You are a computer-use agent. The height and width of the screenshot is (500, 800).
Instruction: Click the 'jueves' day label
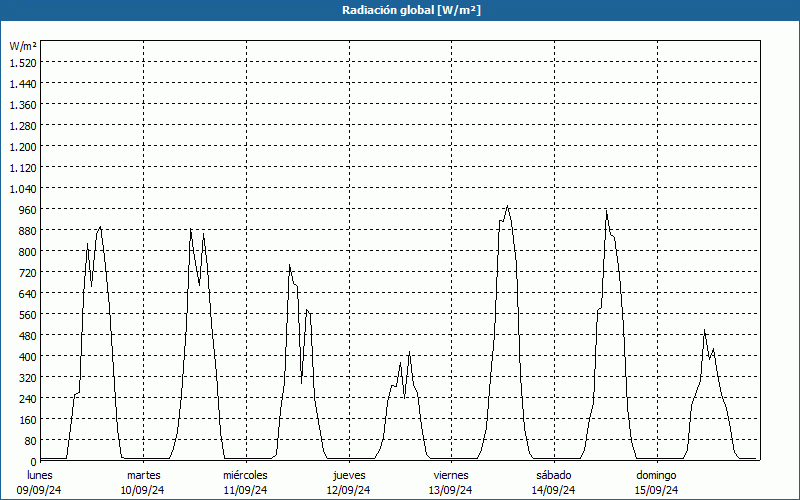point(349,475)
